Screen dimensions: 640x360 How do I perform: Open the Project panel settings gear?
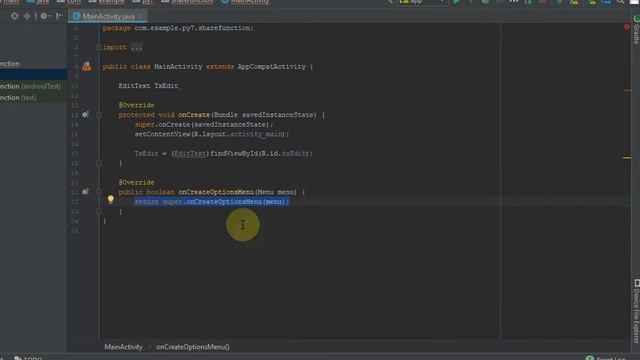click(x=45, y=16)
